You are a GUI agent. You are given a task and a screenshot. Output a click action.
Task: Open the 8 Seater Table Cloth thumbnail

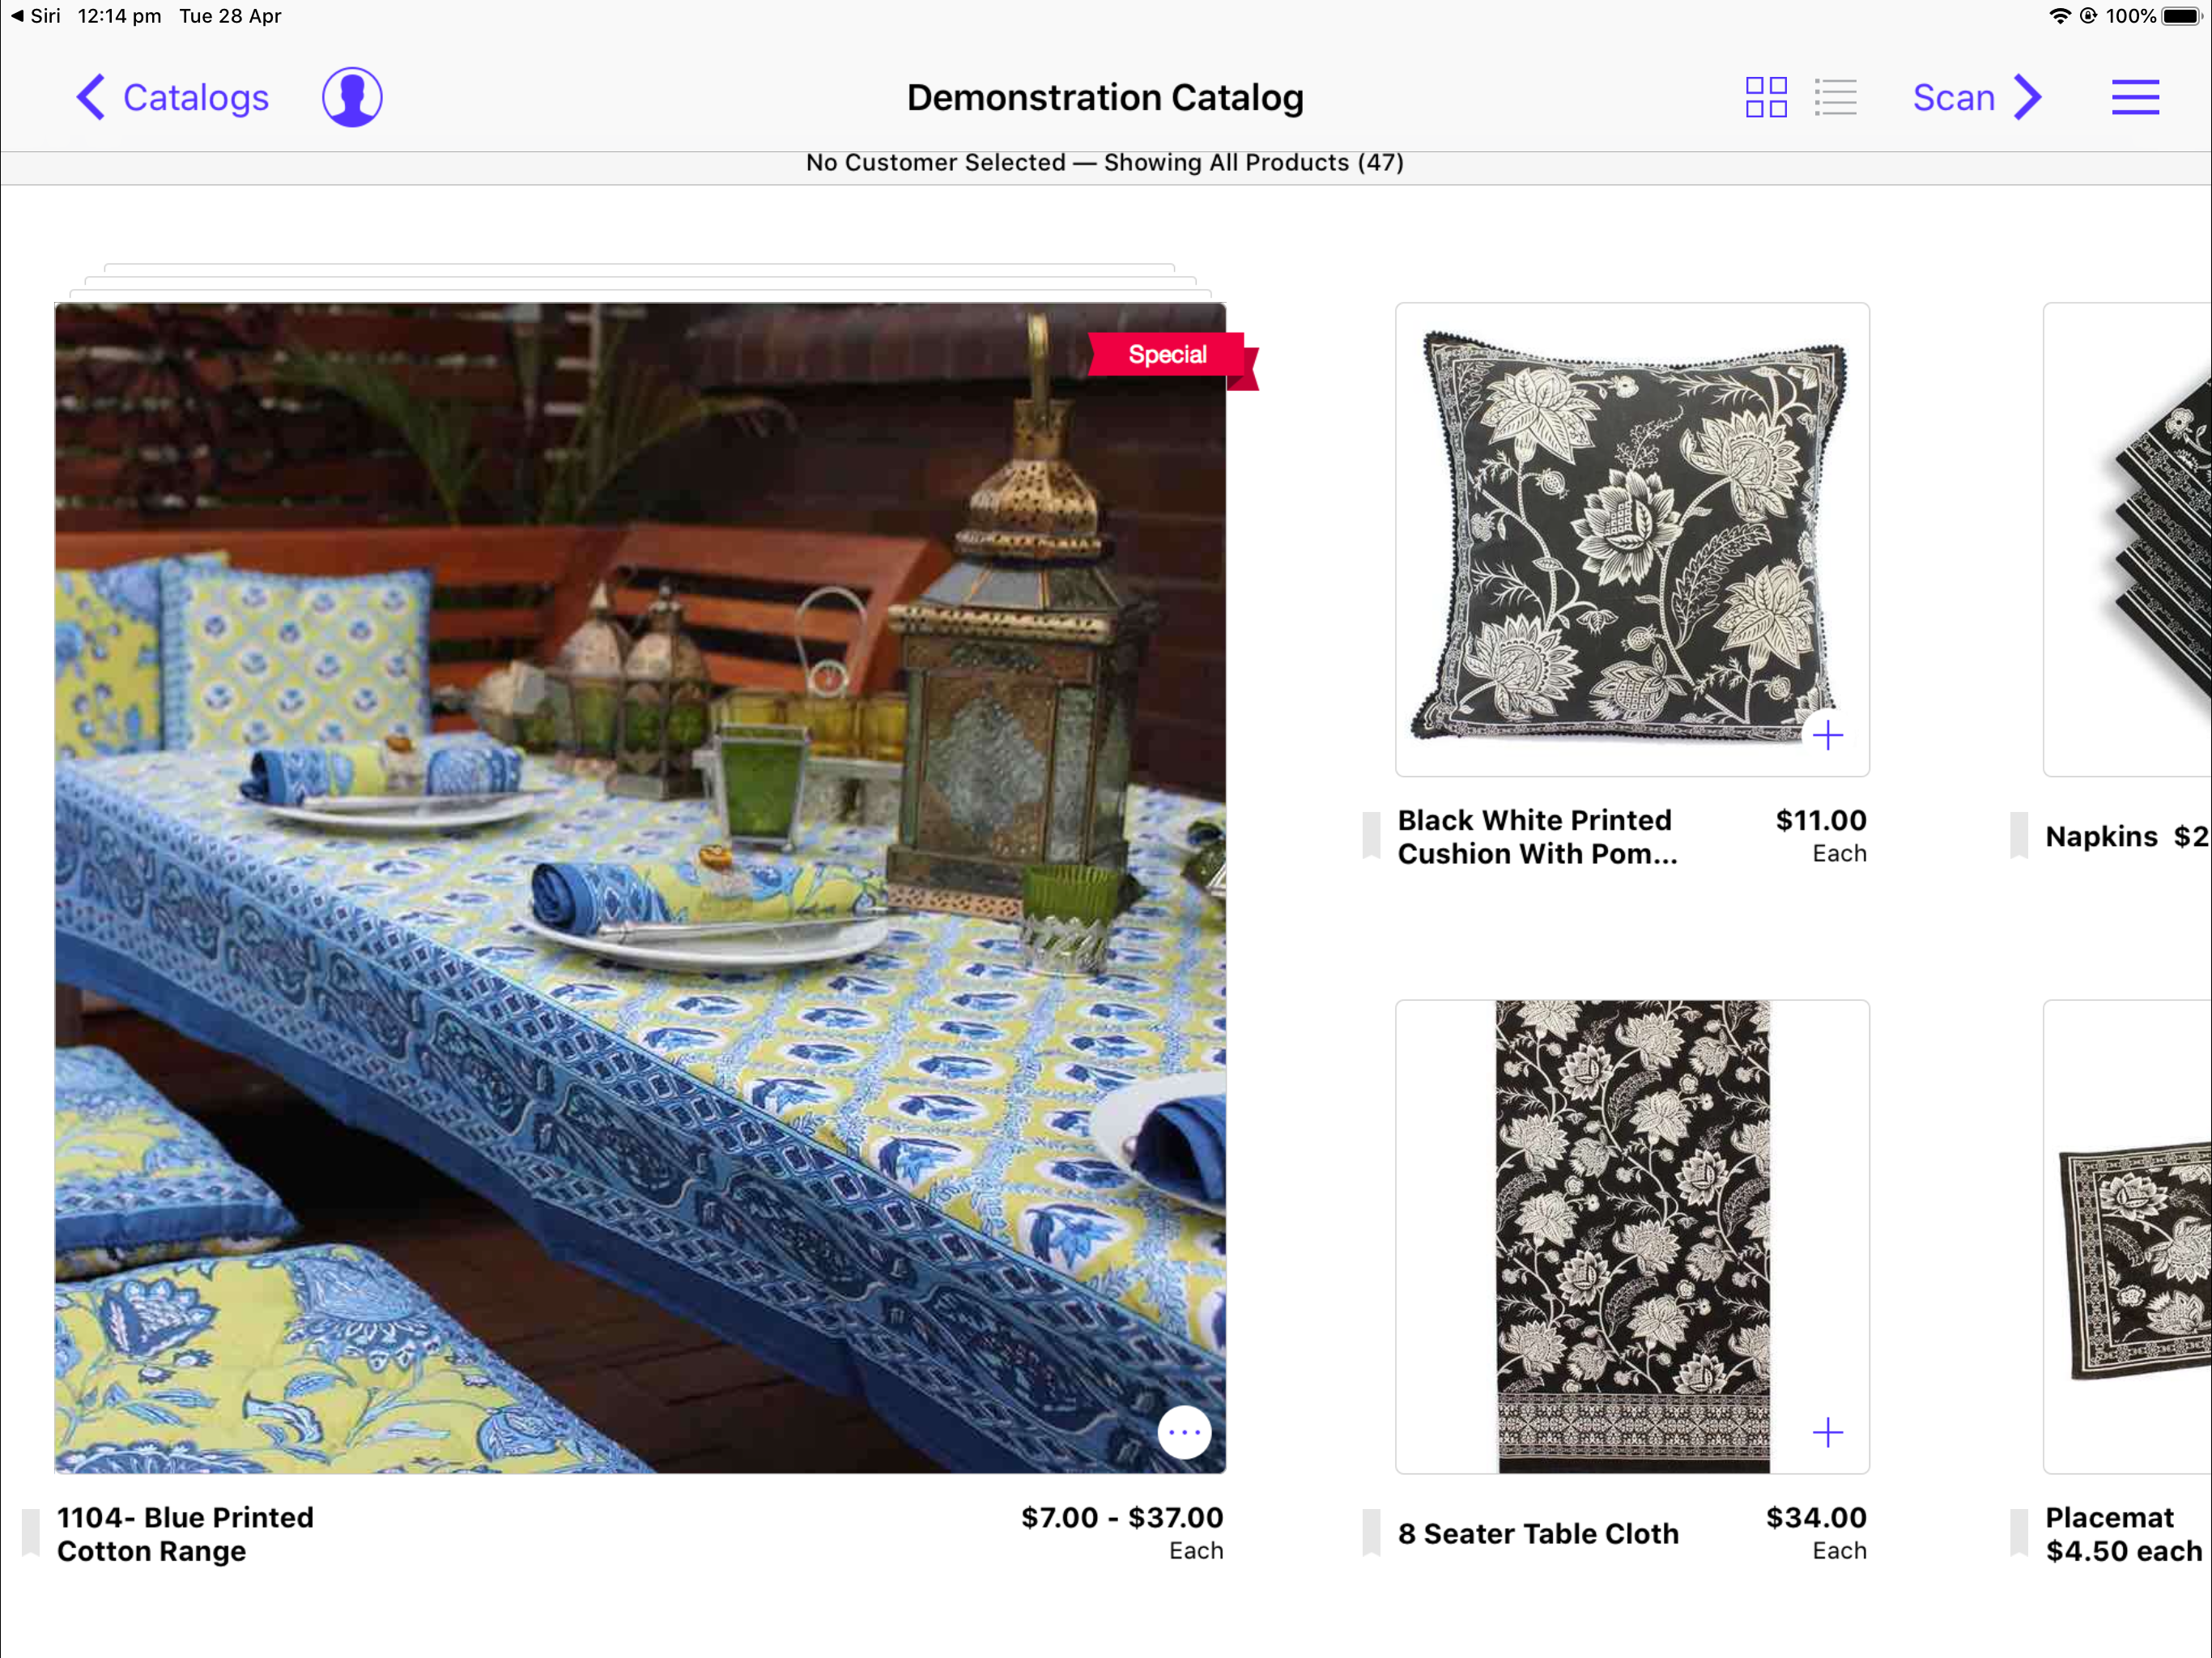click(x=1632, y=1237)
